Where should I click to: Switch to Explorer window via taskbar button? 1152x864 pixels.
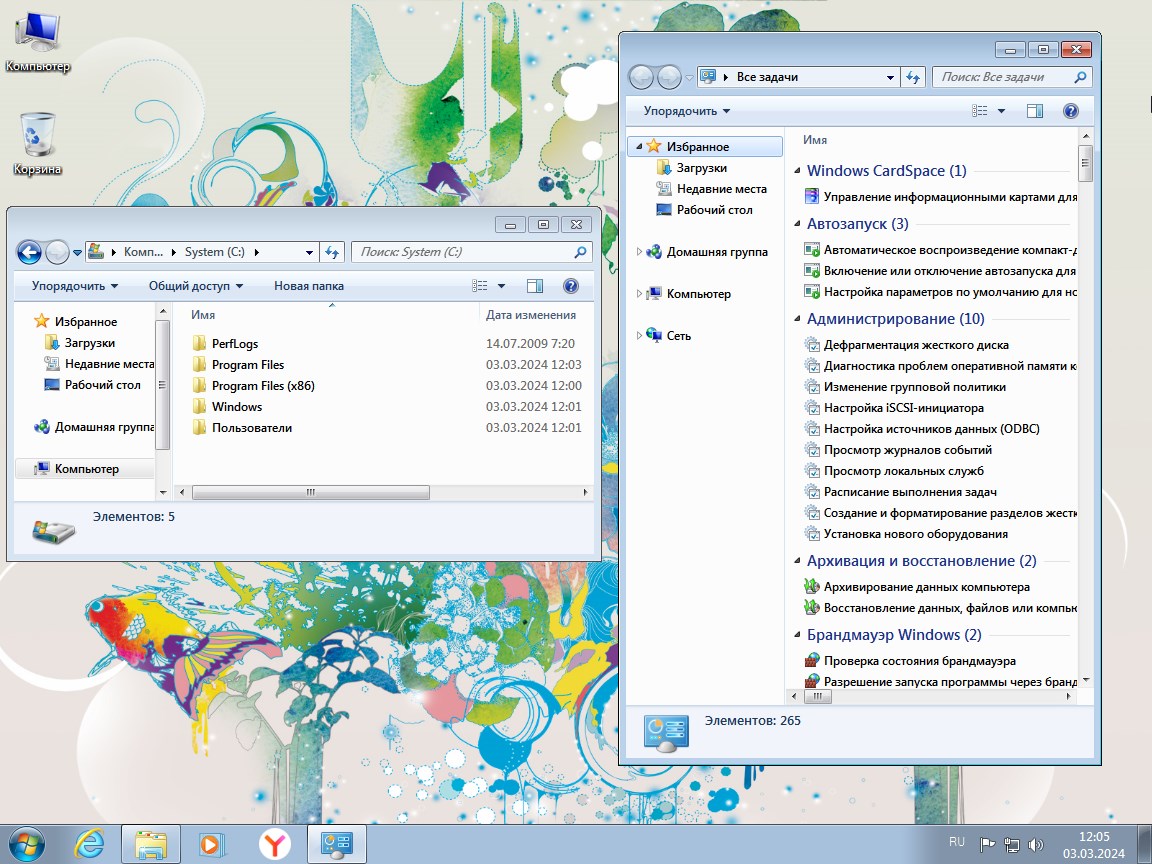pyautogui.click(x=151, y=844)
